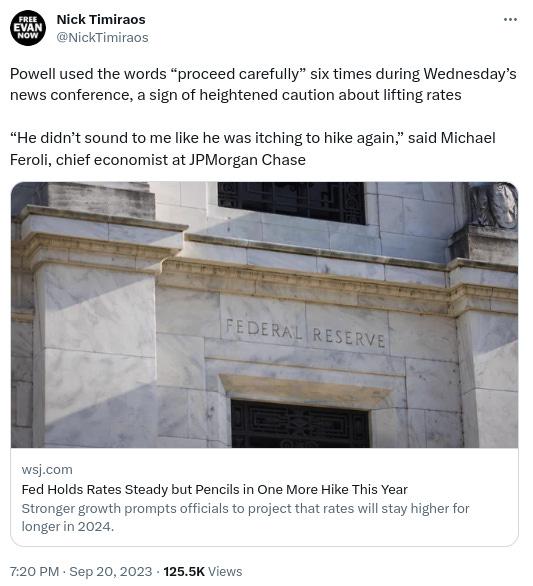Viewport: 533px width, 586px height.
Task: Click the lower dark window in the photo
Action: click(300, 423)
